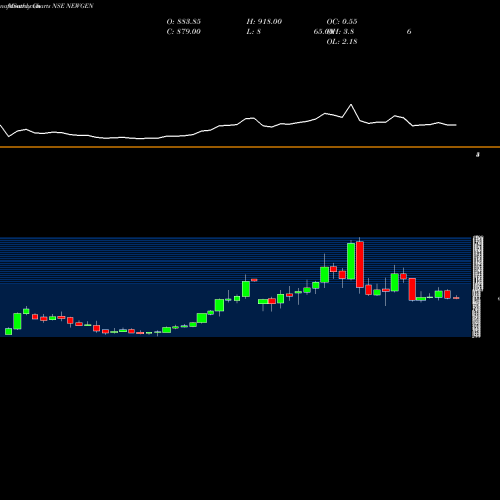The width and height of the screenshot is (500, 500).
Task: Click the high price value 'H: 918.00'
Action: pyautogui.click(x=264, y=22)
